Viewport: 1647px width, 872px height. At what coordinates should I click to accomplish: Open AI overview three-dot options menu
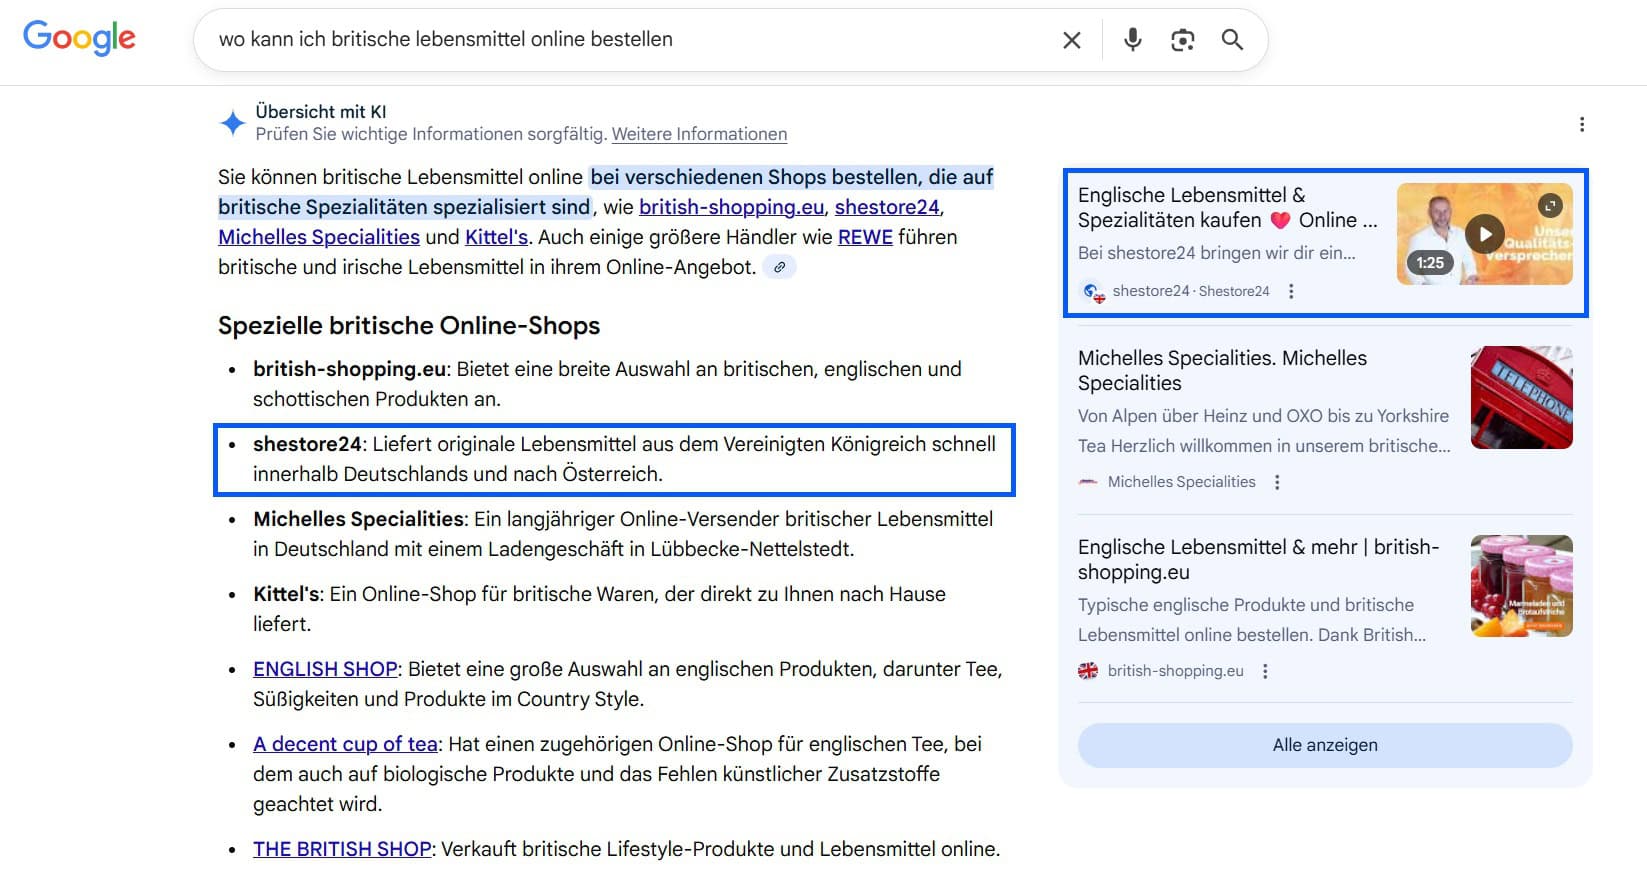coord(1581,124)
